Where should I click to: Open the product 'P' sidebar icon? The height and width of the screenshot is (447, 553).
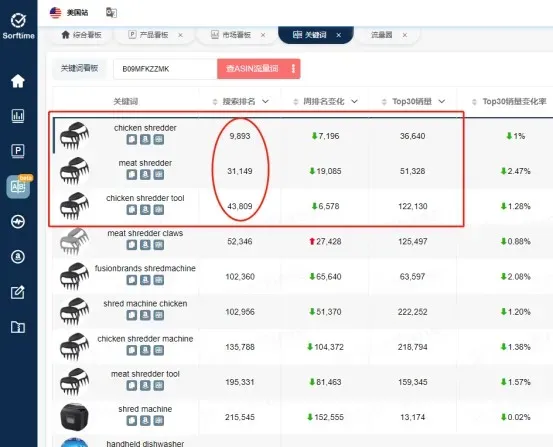pyautogui.click(x=18, y=151)
